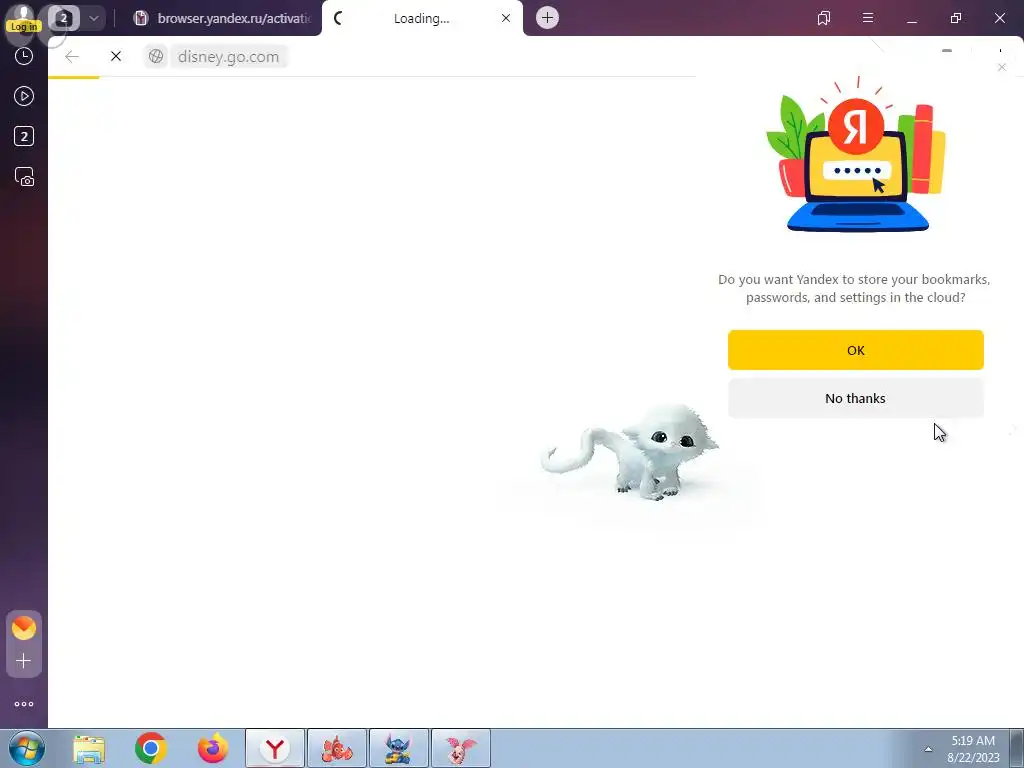Viewport: 1024px width, 768px height.
Task: Click the globe site info icon
Action: [155, 57]
